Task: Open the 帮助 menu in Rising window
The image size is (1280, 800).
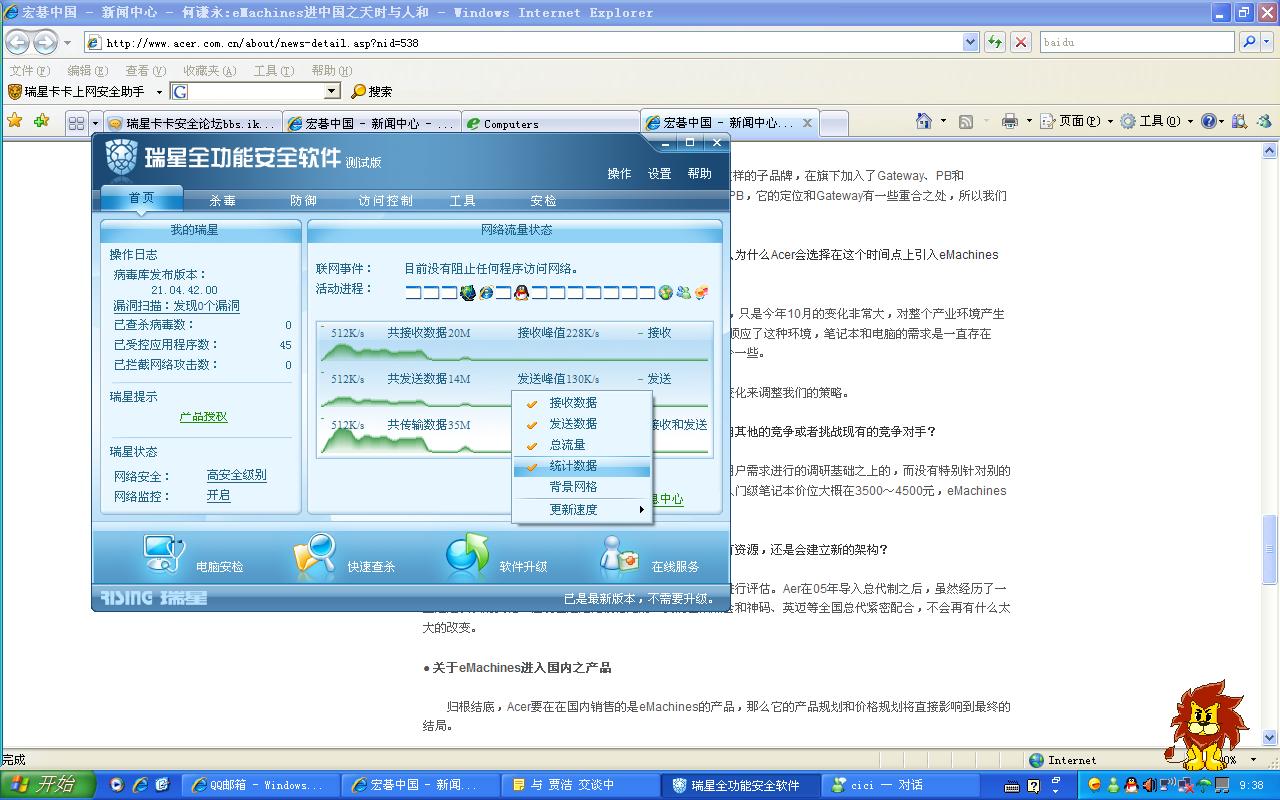Action: click(x=699, y=173)
